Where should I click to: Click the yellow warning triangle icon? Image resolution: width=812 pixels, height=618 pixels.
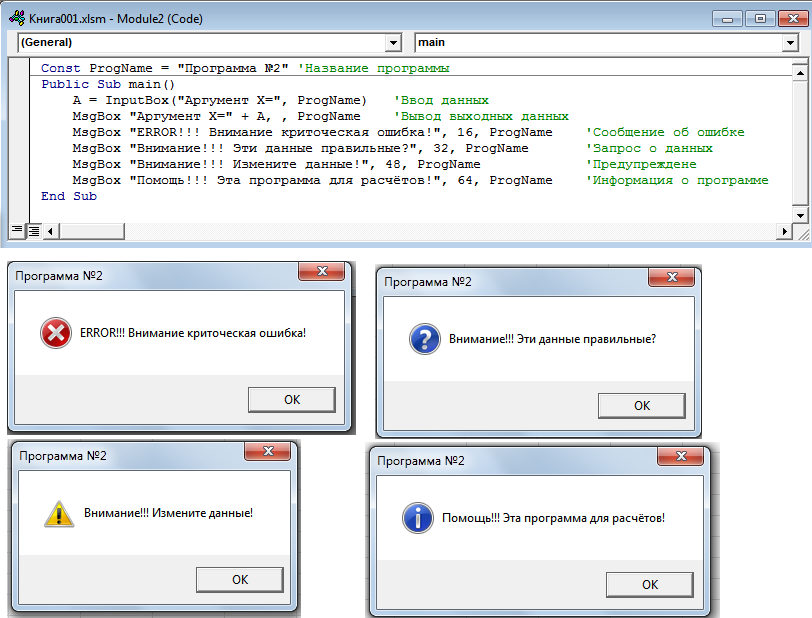point(59,513)
